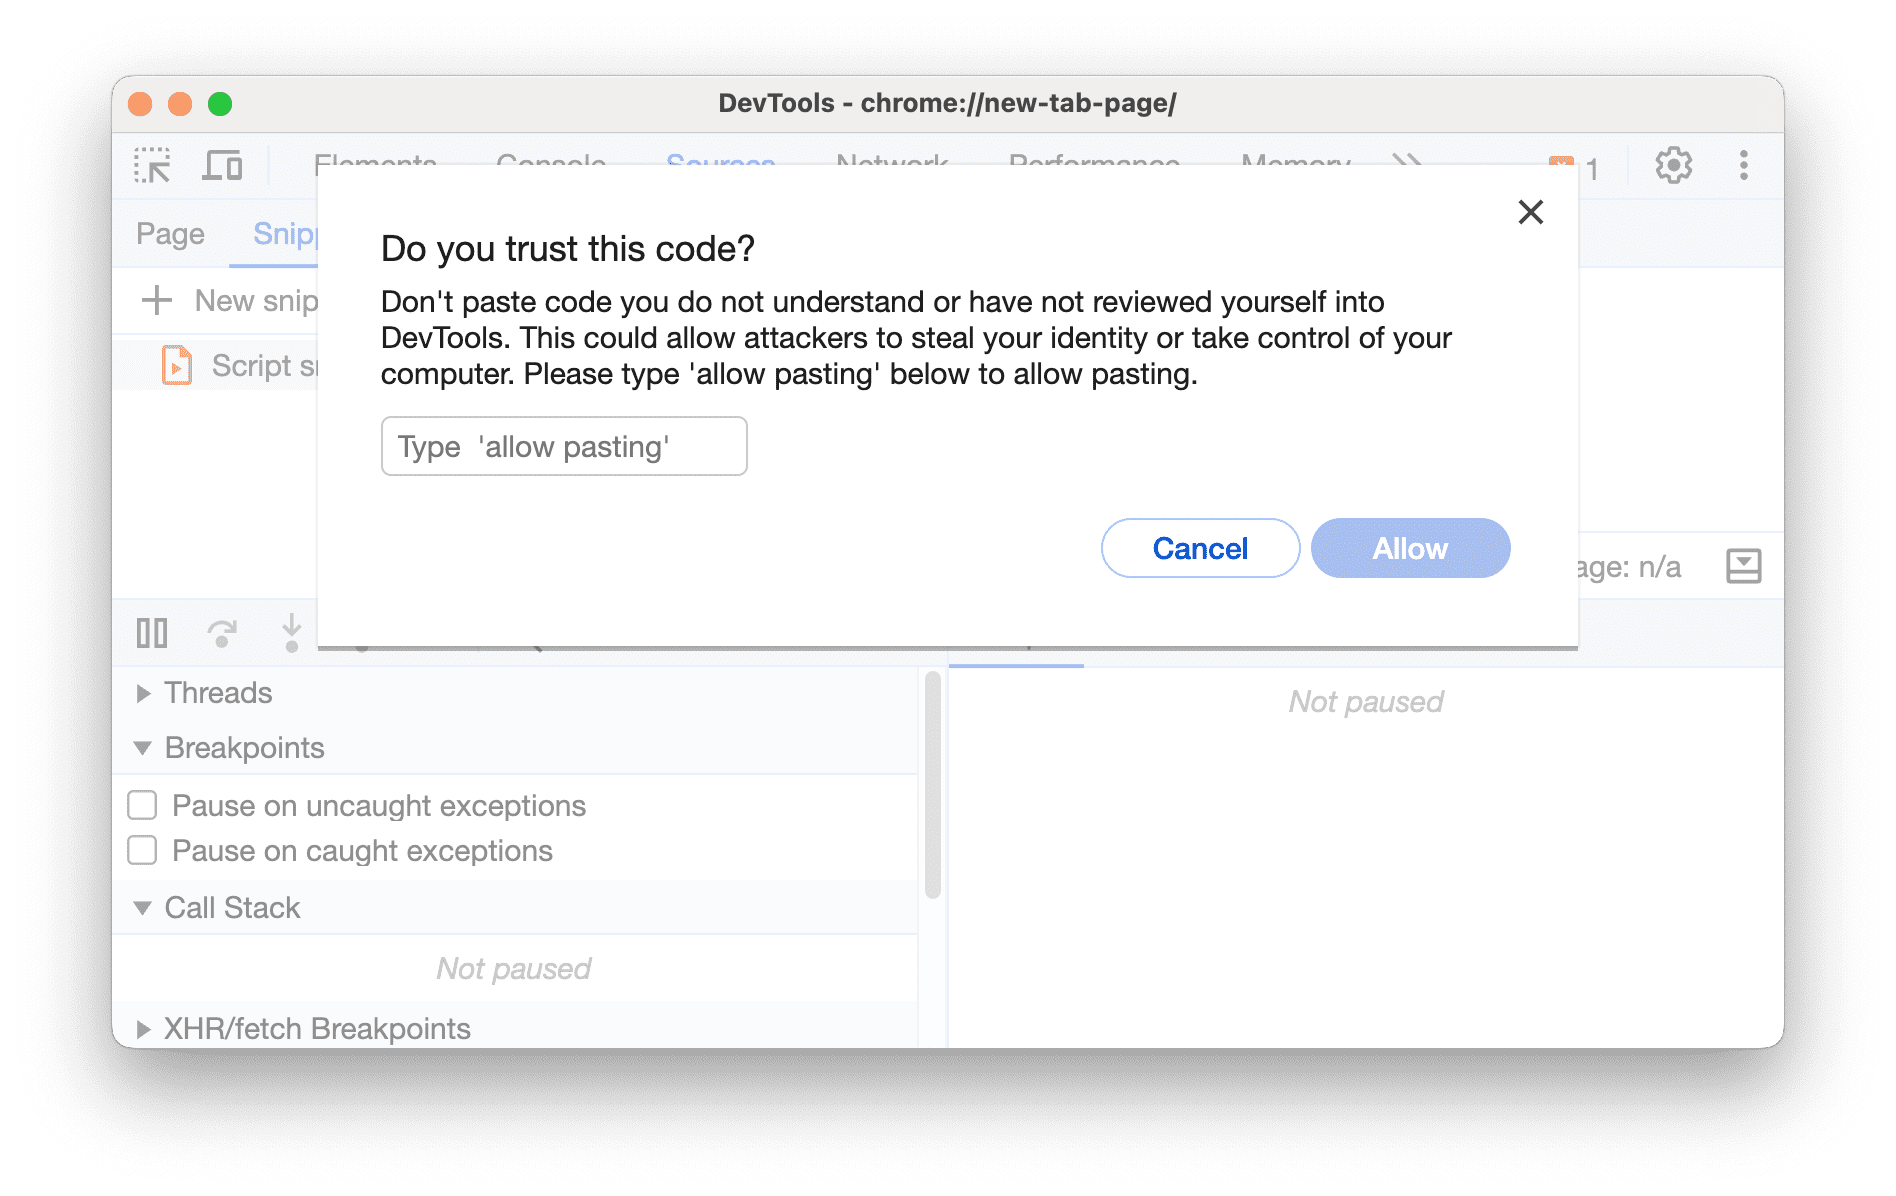Toggle the device toolbar icon
Viewport: 1896px width, 1196px height.
pyautogui.click(x=222, y=165)
